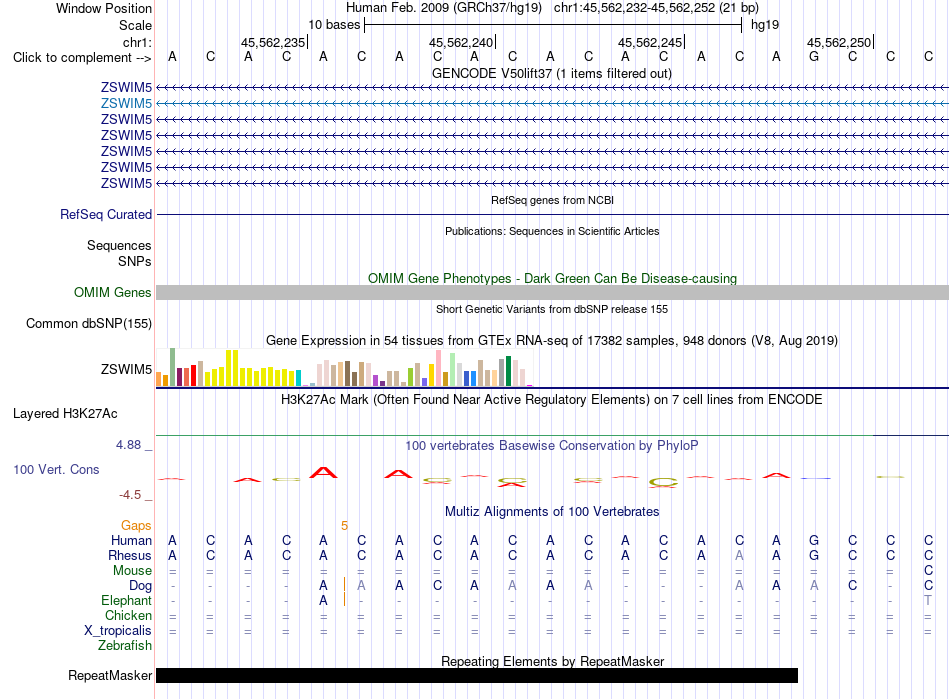This screenshot has height=699, width=950.
Task: Click the orange "Gaps" label
Action: 136,526
